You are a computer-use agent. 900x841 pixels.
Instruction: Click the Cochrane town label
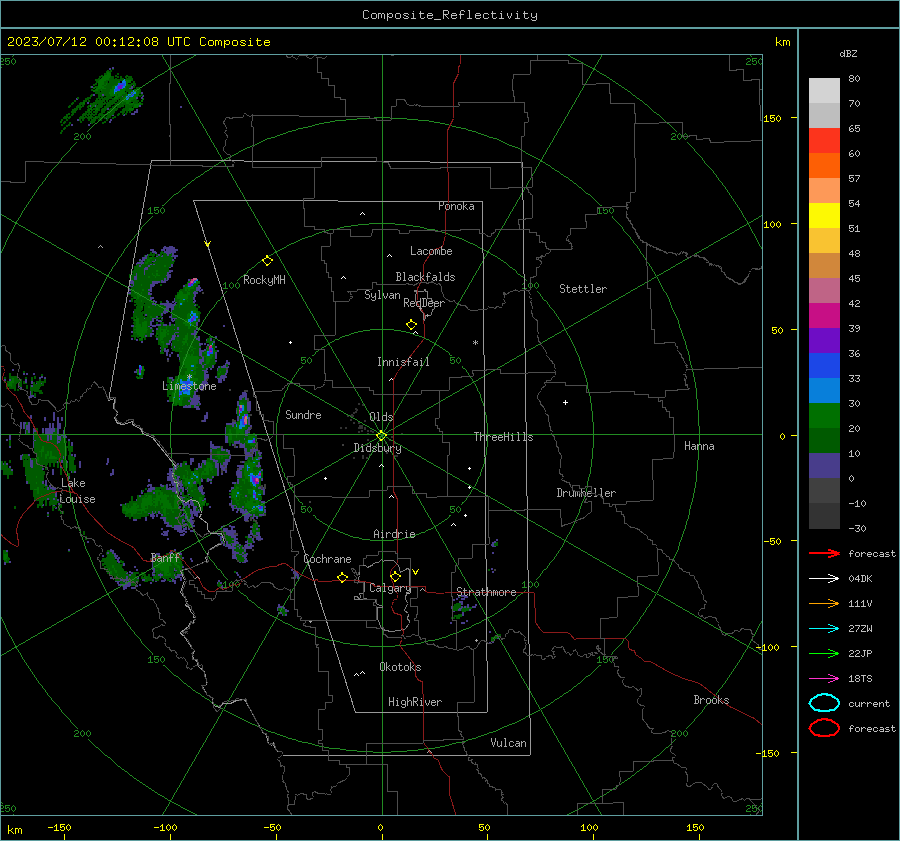pos(327,559)
